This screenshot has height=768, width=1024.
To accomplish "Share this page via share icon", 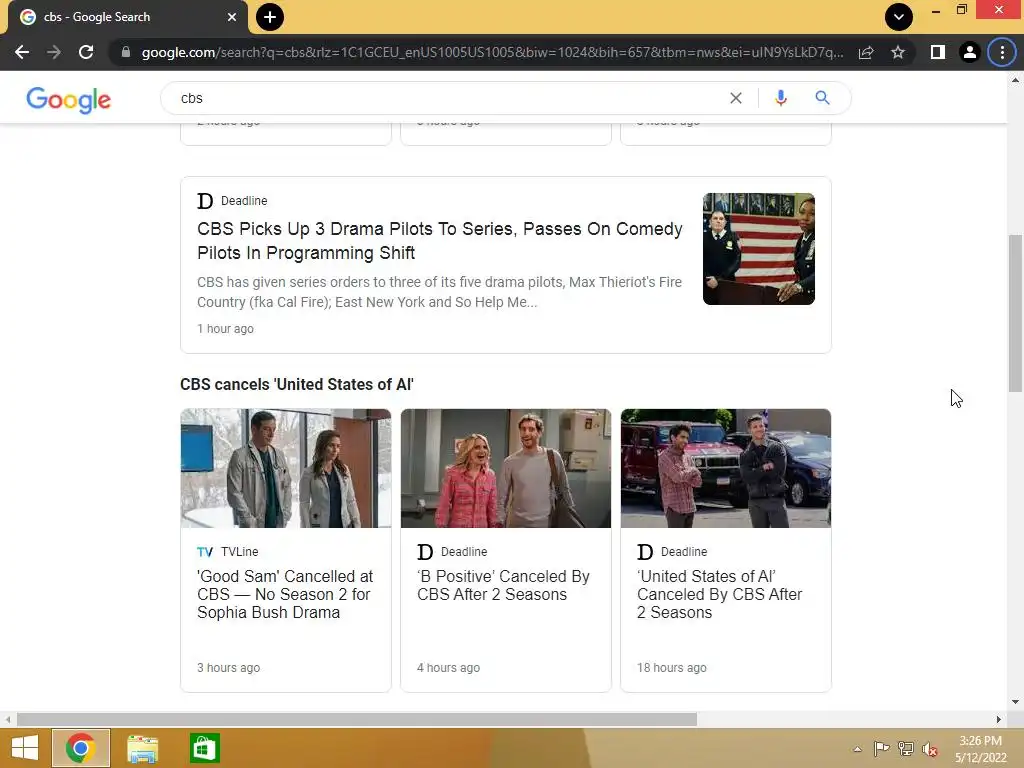I will [x=866, y=52].
